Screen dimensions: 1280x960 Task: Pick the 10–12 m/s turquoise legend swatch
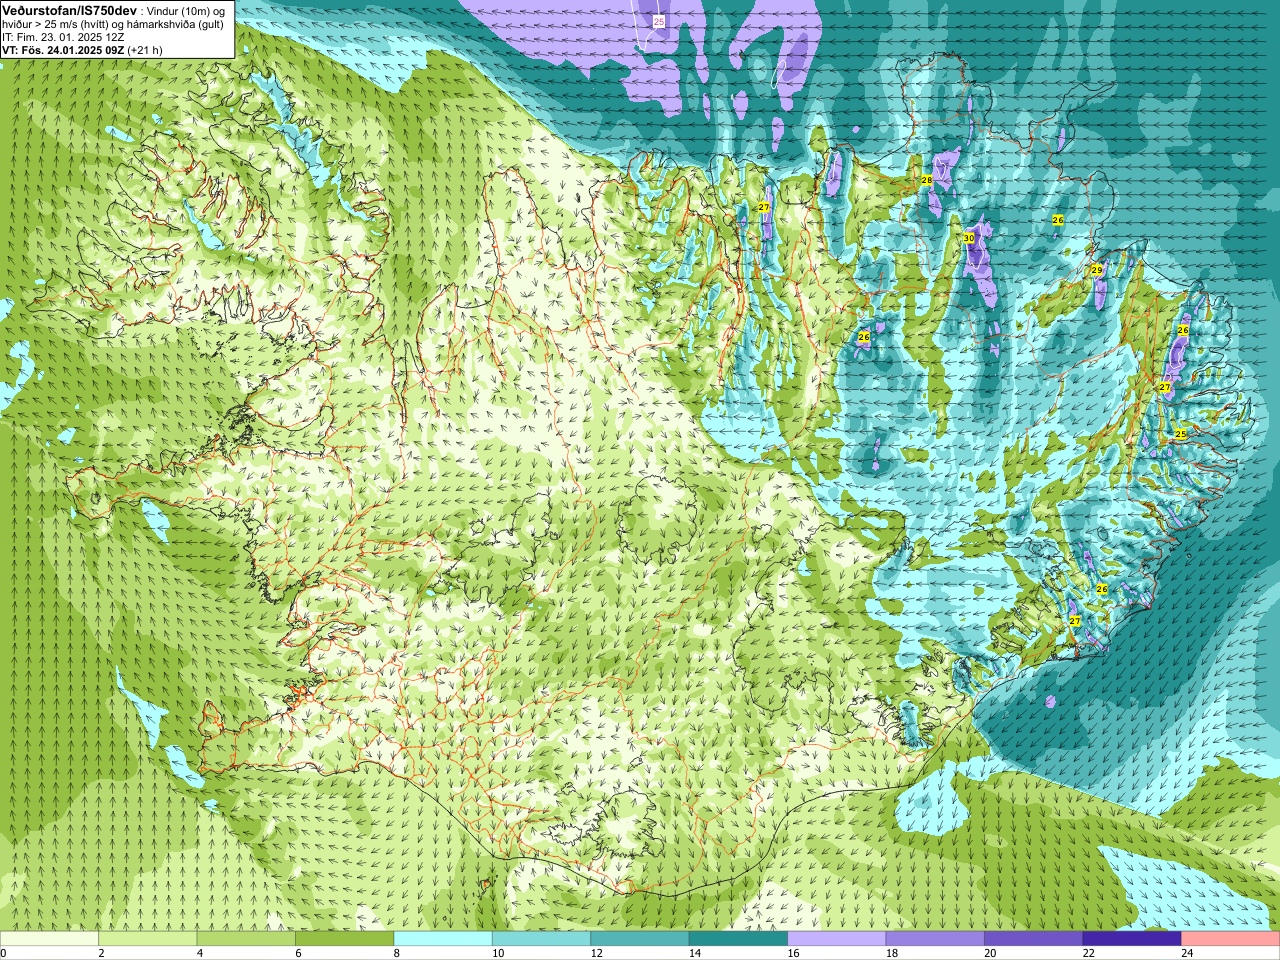click(541, 939)
